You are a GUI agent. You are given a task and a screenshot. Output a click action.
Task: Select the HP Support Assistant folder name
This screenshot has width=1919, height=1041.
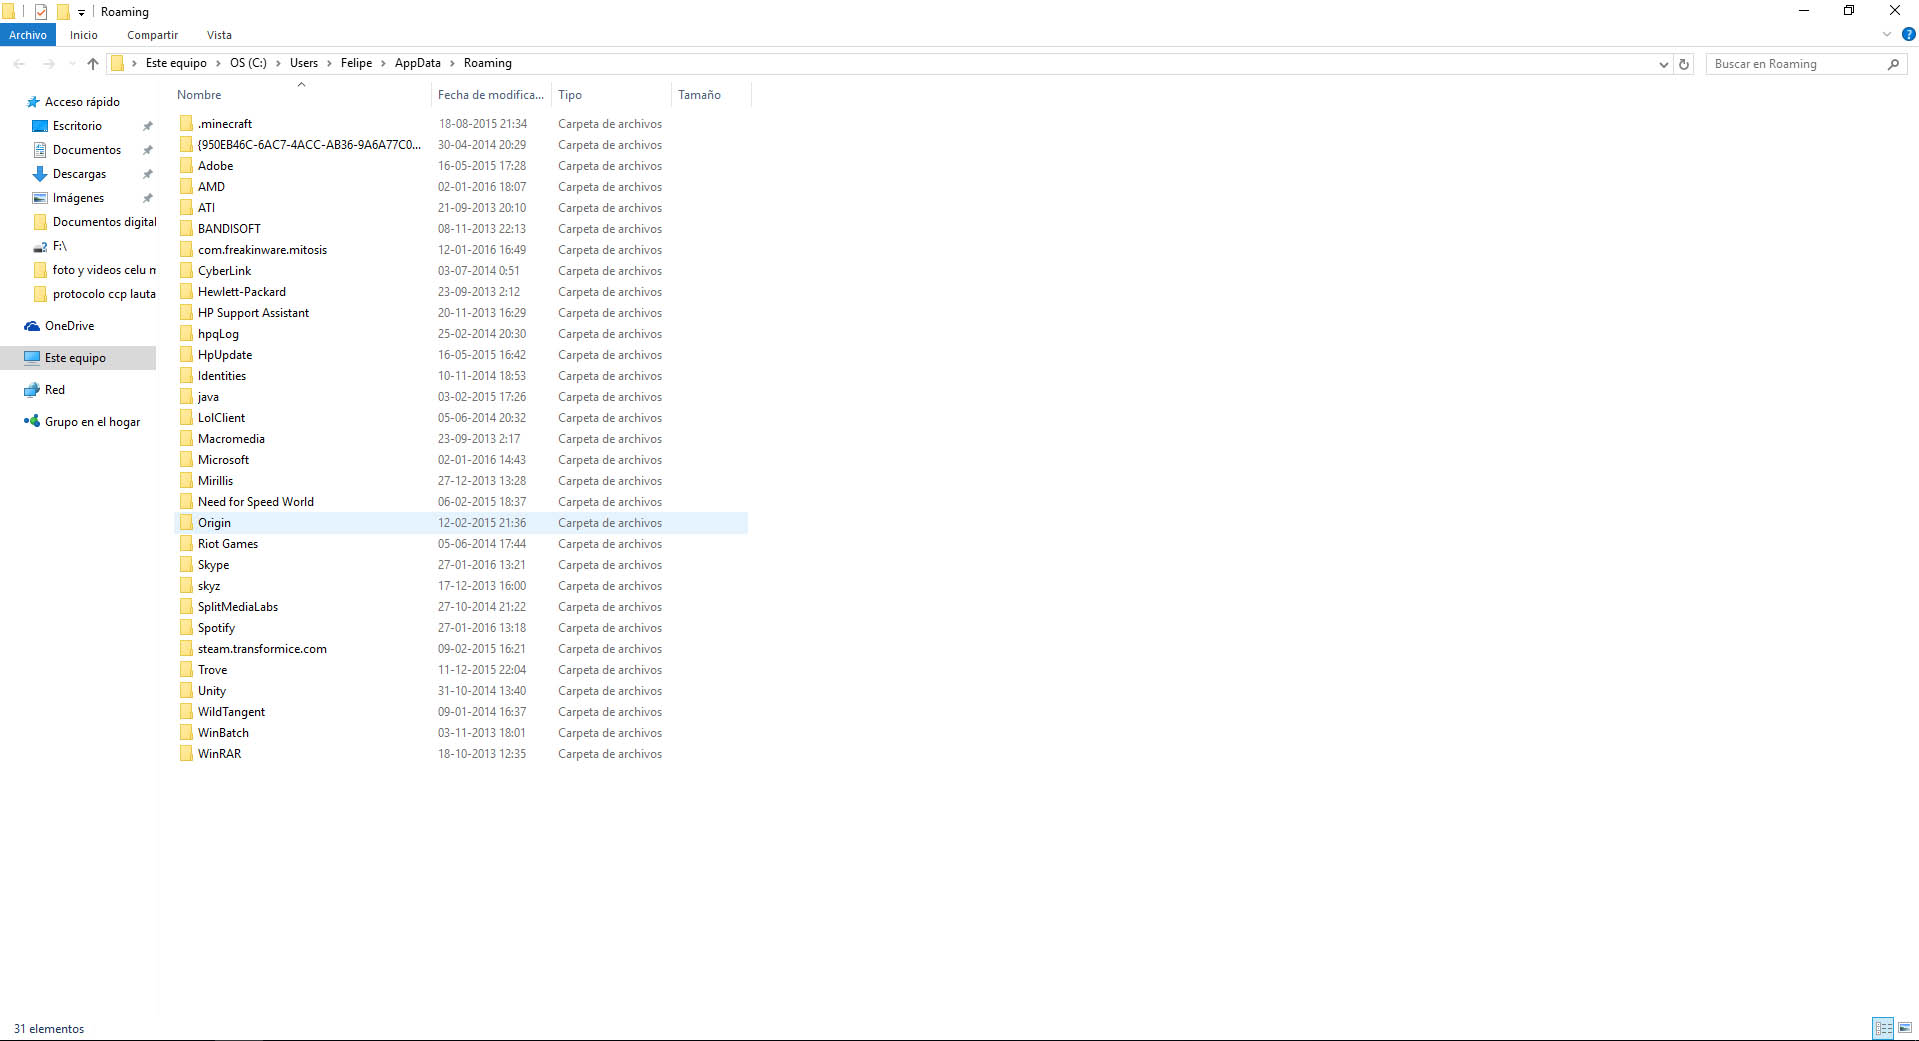[253, 313]
